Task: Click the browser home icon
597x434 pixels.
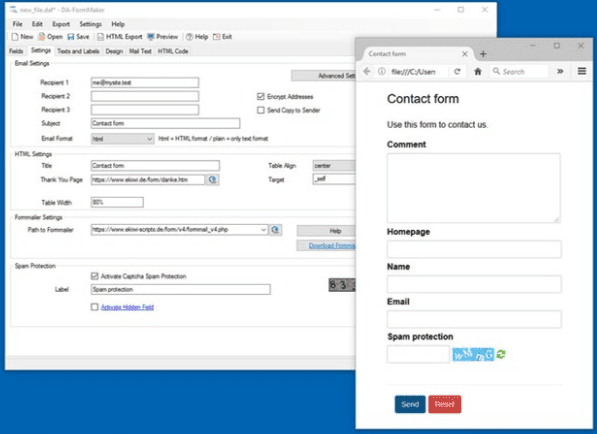Action: coord(478,72)
